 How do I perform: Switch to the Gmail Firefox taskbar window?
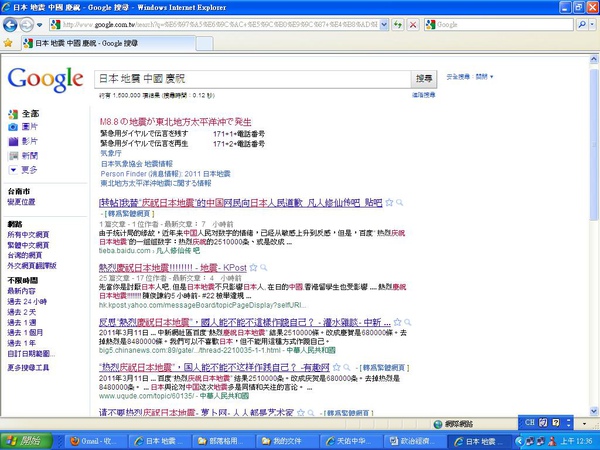96,441
